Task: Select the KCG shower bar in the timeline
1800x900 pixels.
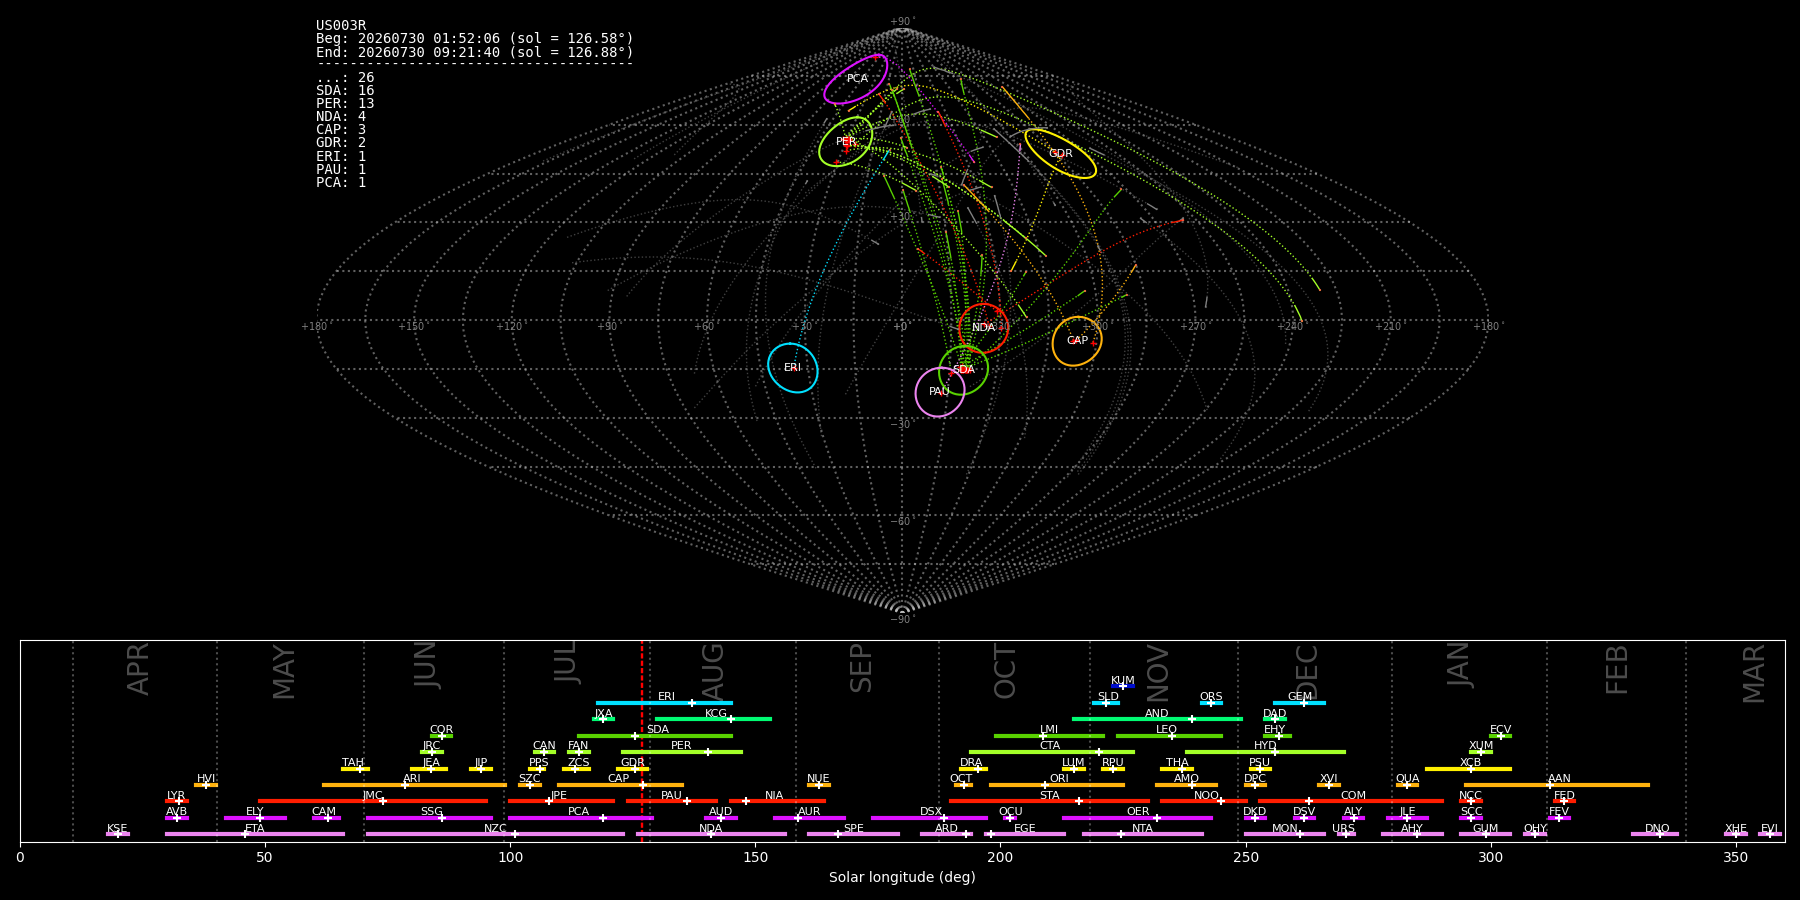Action: (x=713, y=719)
